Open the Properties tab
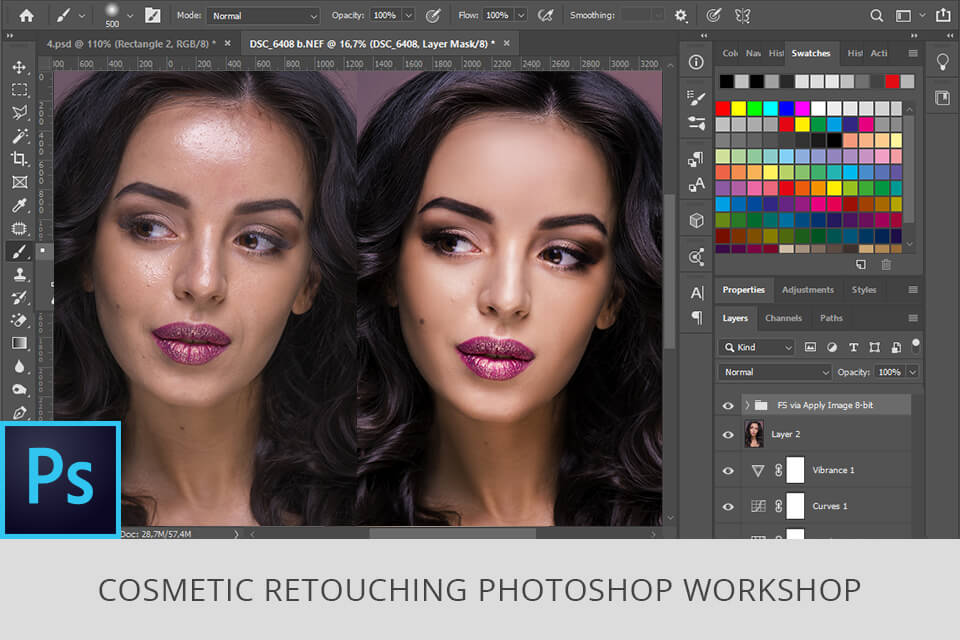 pyautogui.click(x=743, y=290)
